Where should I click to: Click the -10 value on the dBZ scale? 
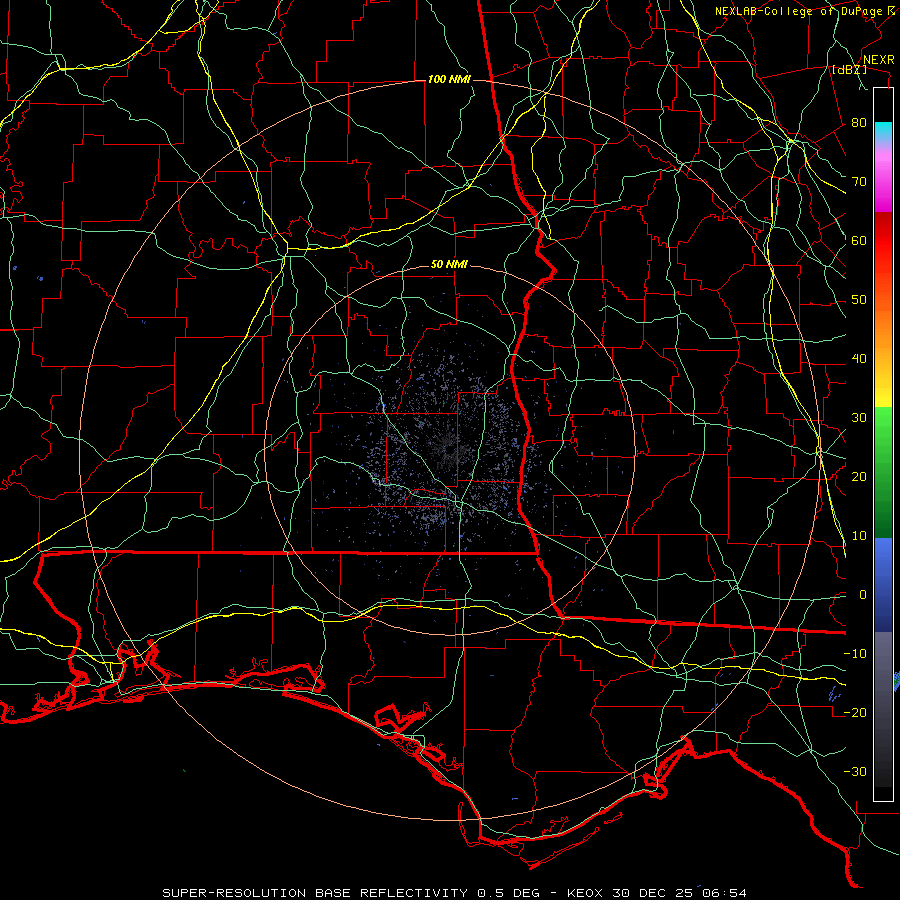pos(855,654)
